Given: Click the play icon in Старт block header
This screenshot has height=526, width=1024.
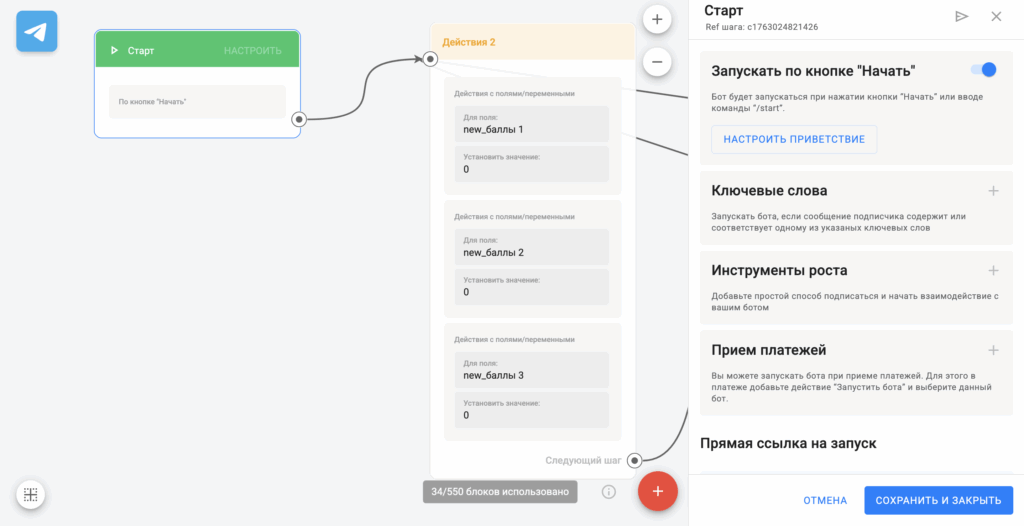Looking at the screenshot, I should [114, 50].
